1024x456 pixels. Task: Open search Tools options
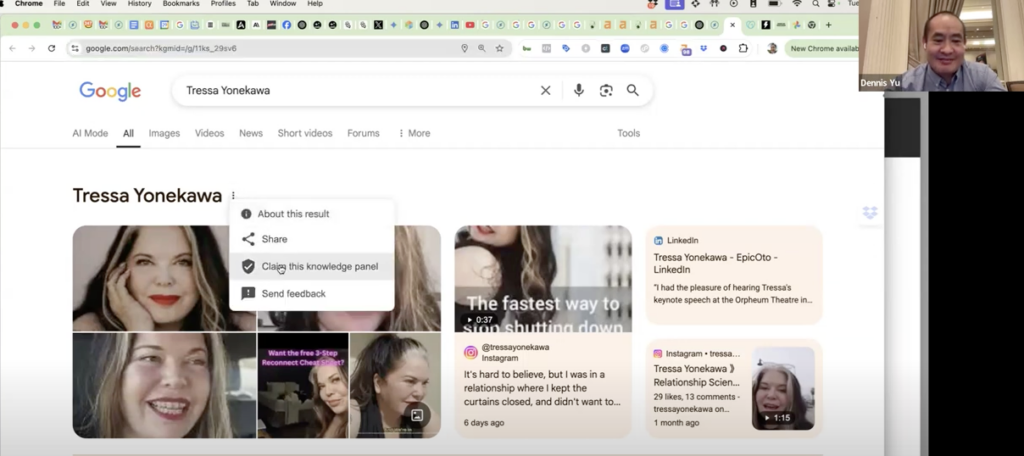(628, 133)
